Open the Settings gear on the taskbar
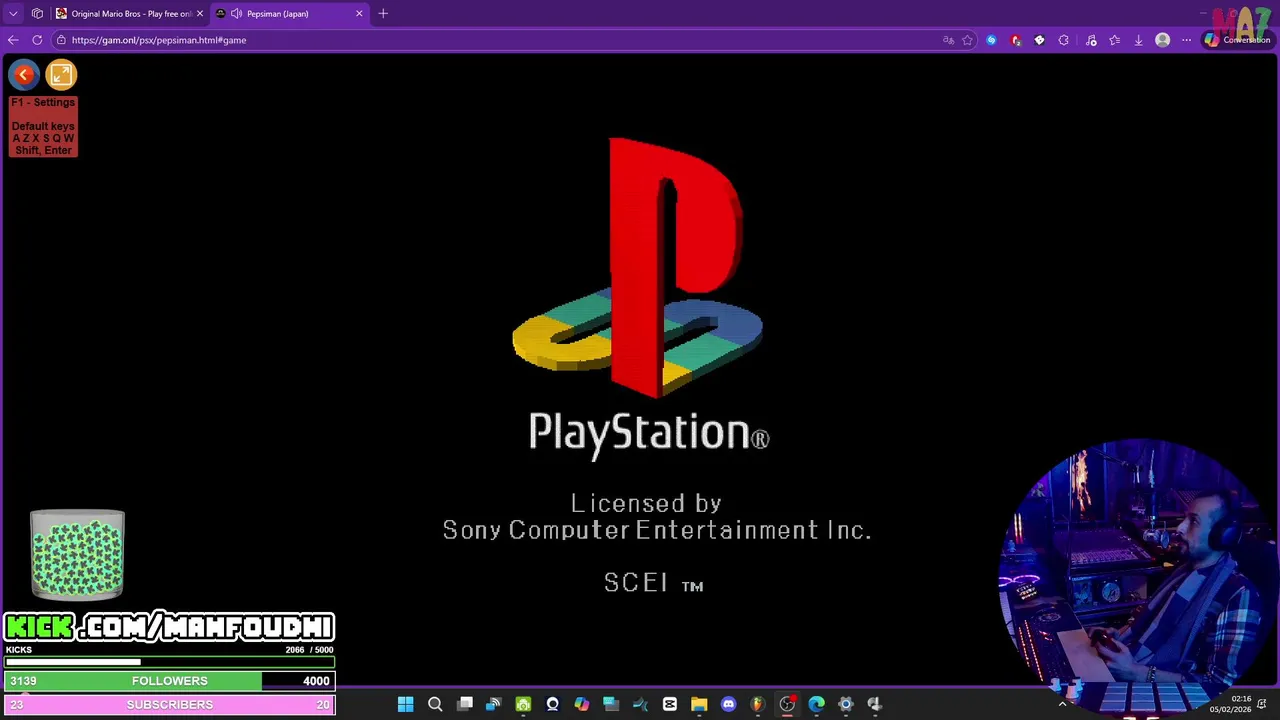Screen dimensions: 1280x720 click(845, 705)
